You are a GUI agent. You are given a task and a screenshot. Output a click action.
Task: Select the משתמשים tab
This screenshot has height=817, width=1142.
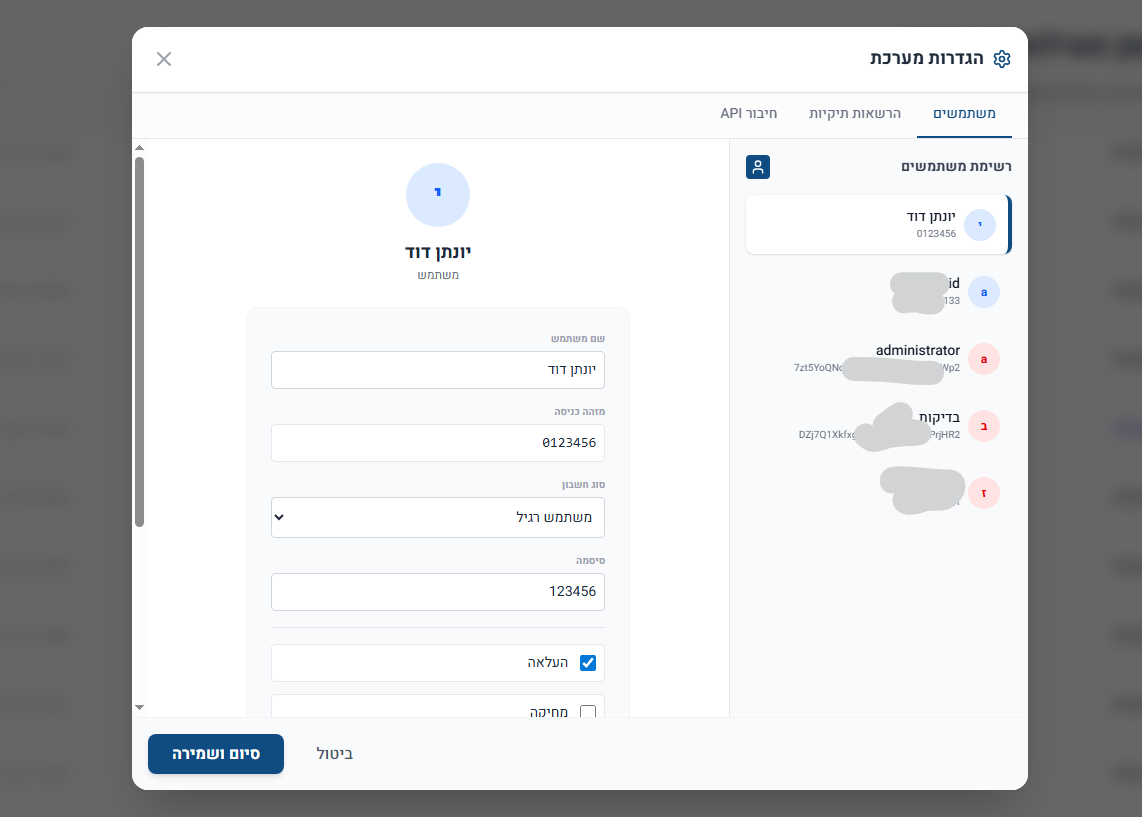pos(964,114)
